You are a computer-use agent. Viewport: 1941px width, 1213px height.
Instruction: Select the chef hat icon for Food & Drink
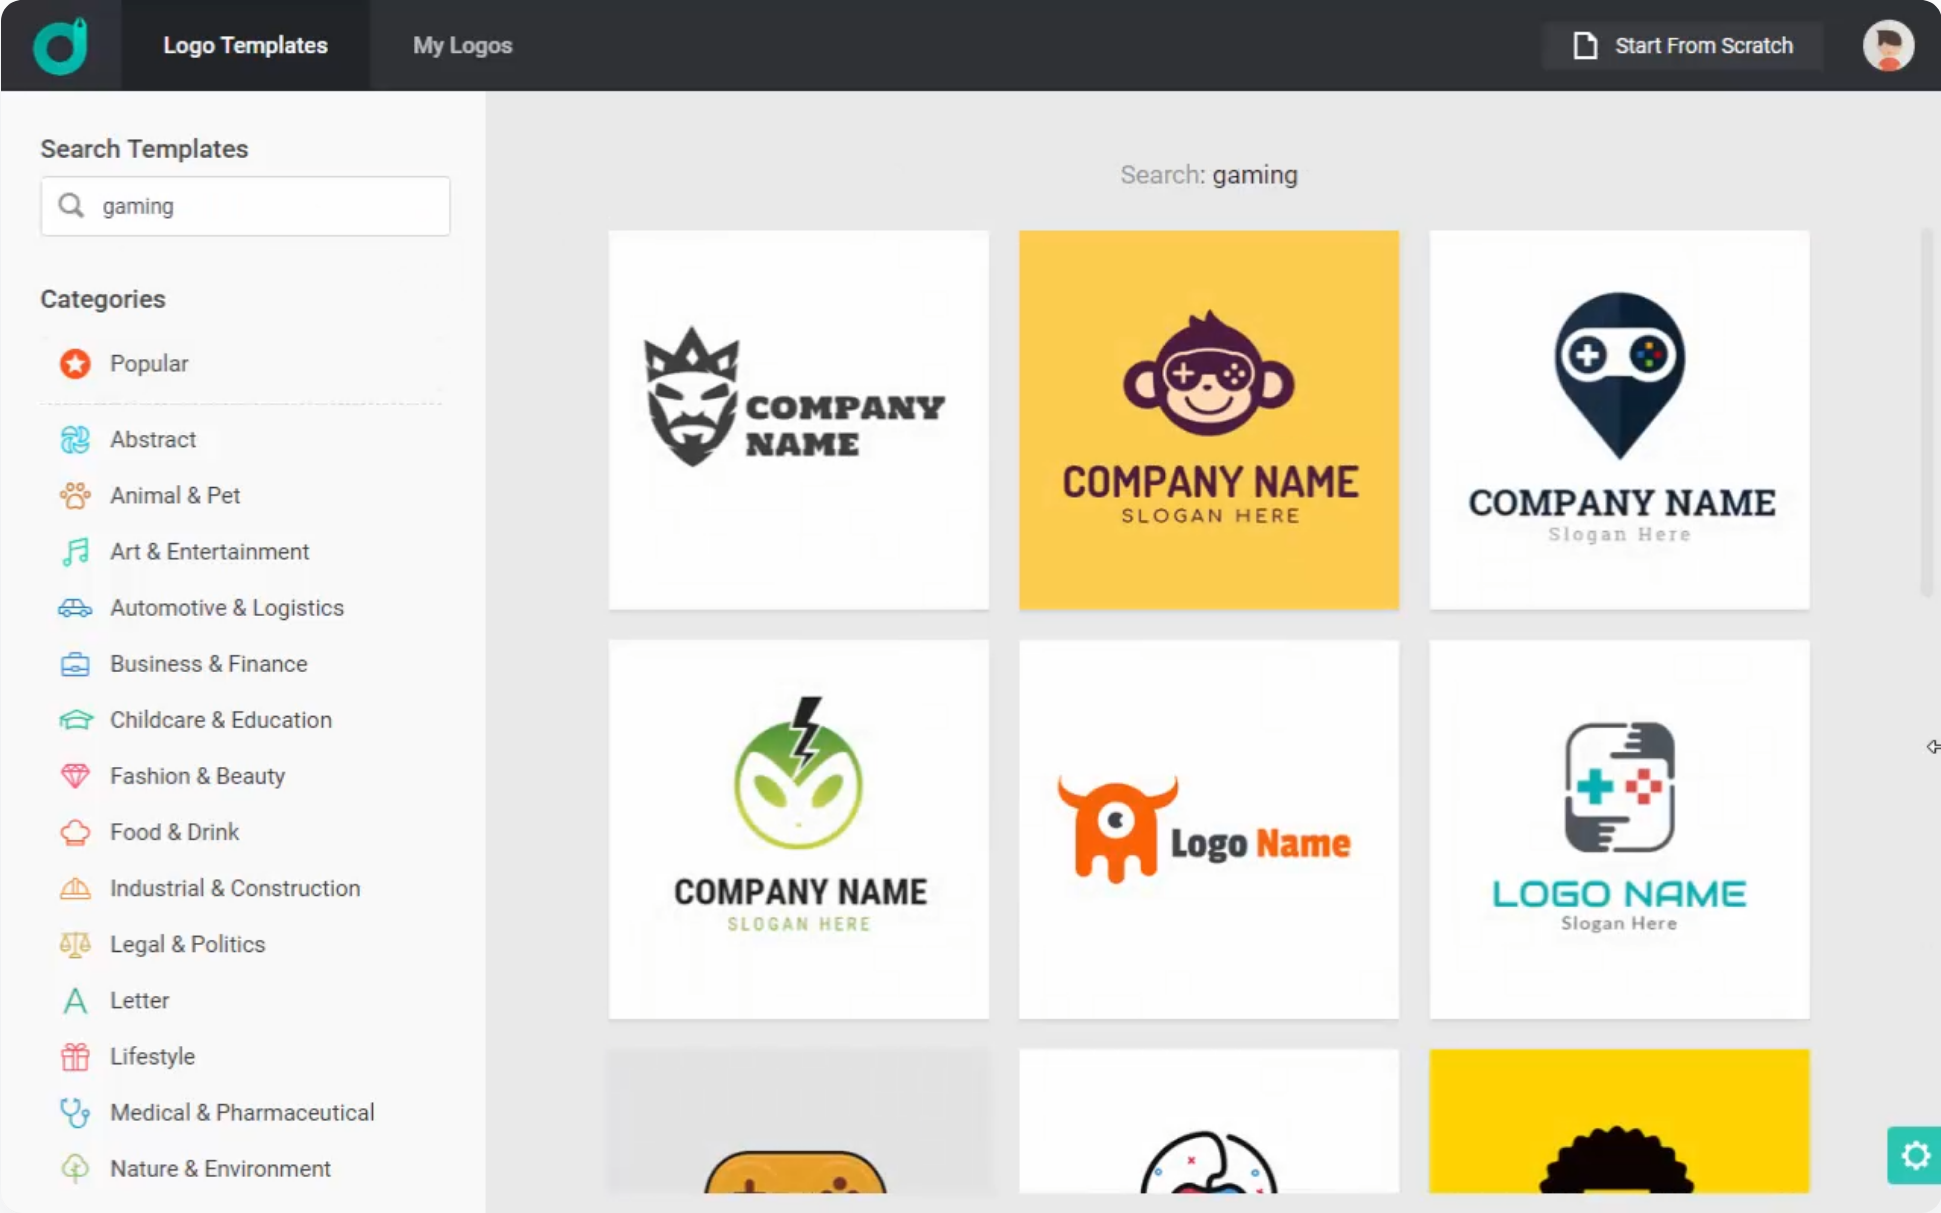(75, 831)
